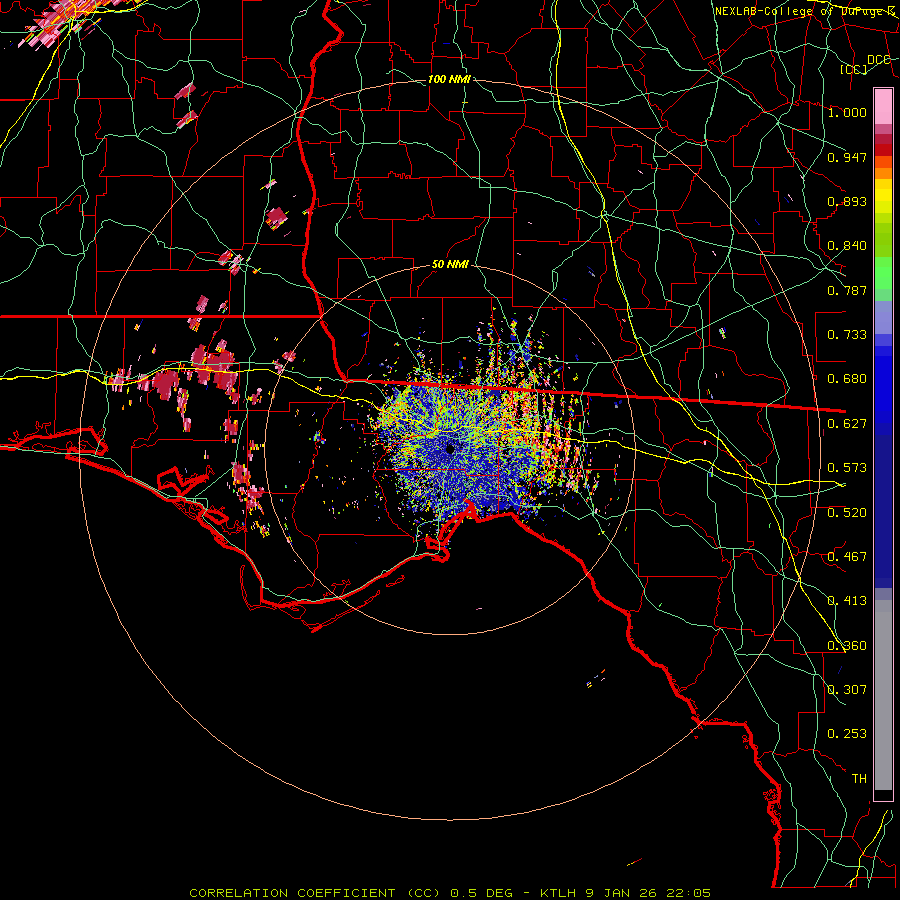The height and width of the screenshot is (900, 900).
Task: Select the 0.253 legend value
Action: pyautogui.click(x=847, y=734)
